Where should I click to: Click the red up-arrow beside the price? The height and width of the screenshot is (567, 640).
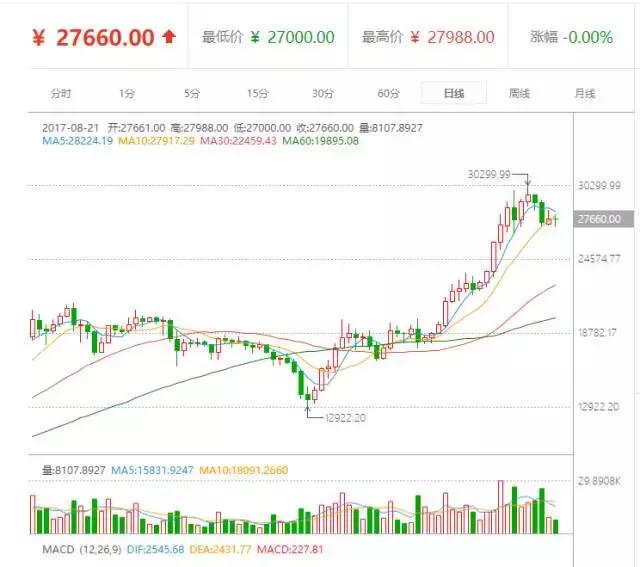point(169,37)
